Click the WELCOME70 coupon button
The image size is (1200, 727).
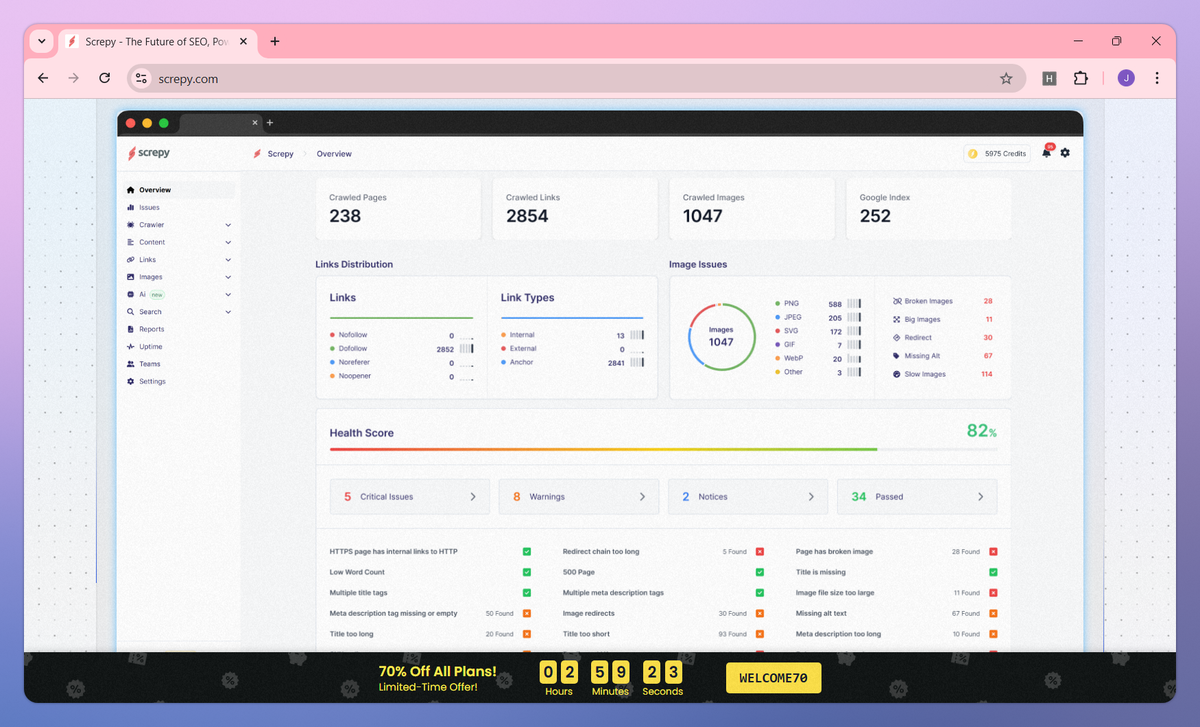[773, 678]
